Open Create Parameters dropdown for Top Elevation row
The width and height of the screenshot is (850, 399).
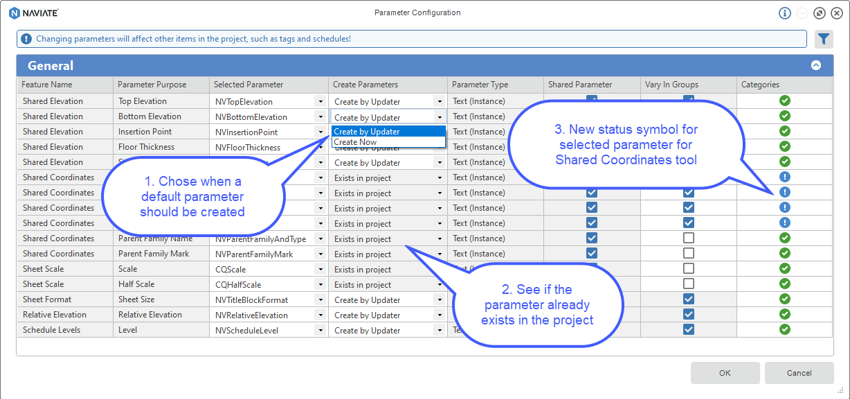tap(439, 101)
